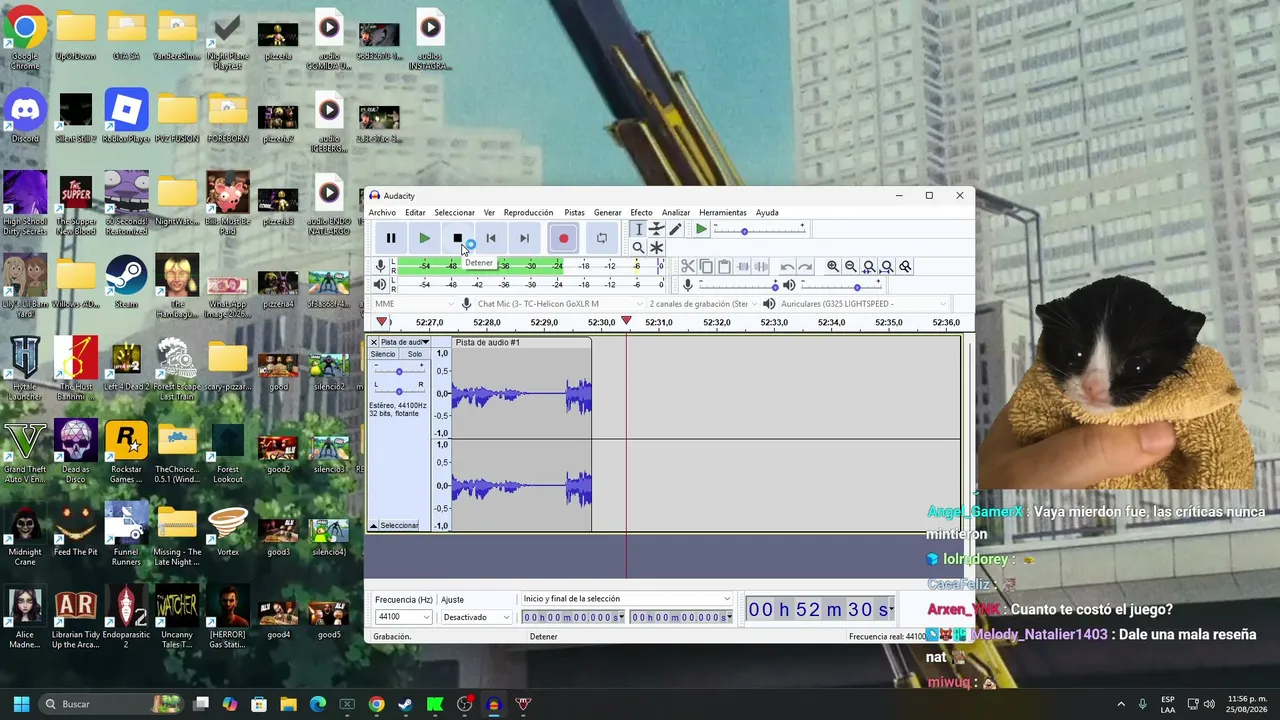Click the Trim audio icon

click(x=743, y=266)
